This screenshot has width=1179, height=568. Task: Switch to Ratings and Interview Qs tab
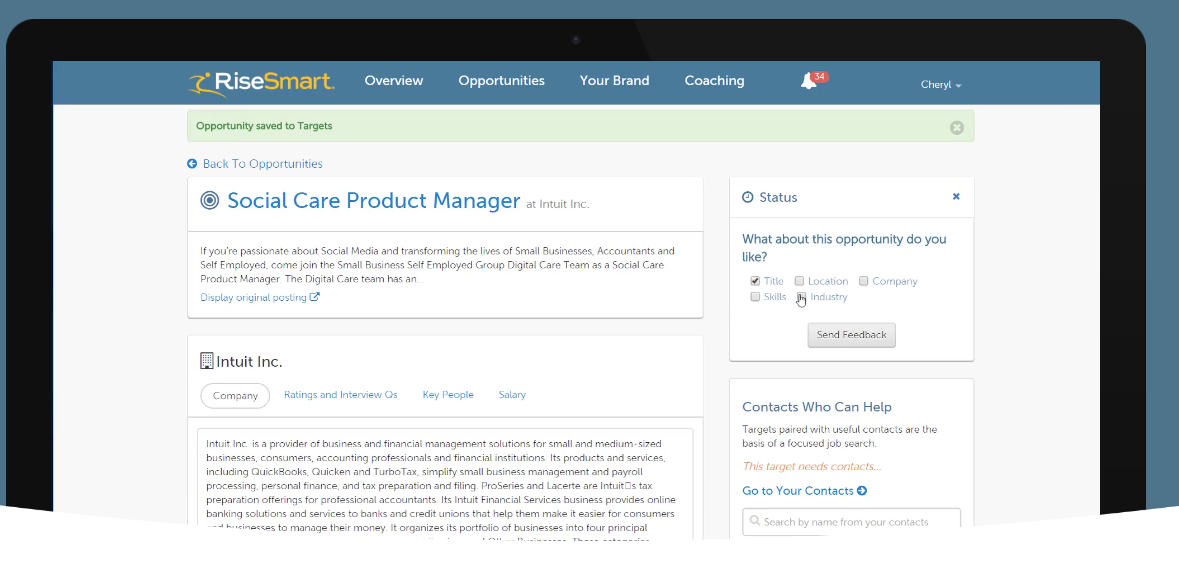coord(340,395)
